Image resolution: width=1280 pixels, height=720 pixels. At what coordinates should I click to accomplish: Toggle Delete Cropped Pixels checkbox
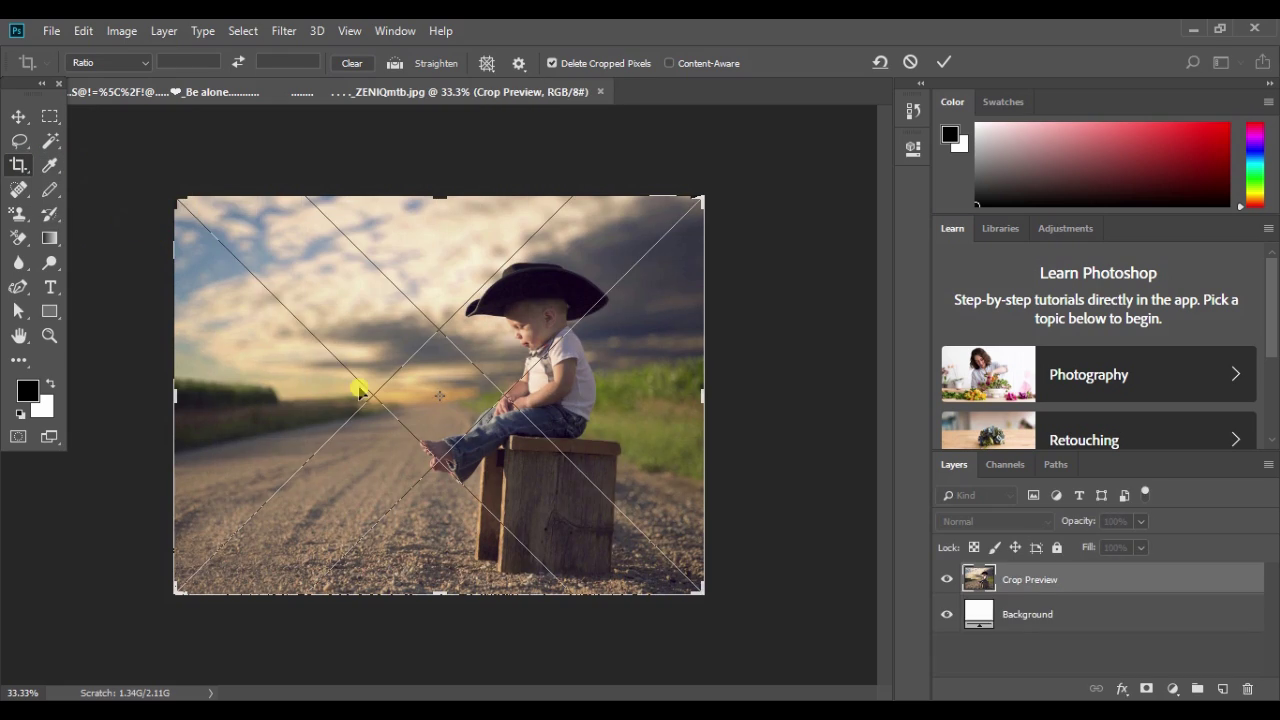pos(552,63)
